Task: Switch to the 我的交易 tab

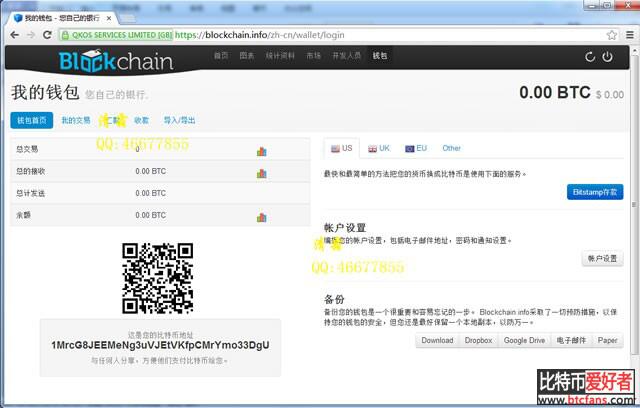Action: coord(76,120)
